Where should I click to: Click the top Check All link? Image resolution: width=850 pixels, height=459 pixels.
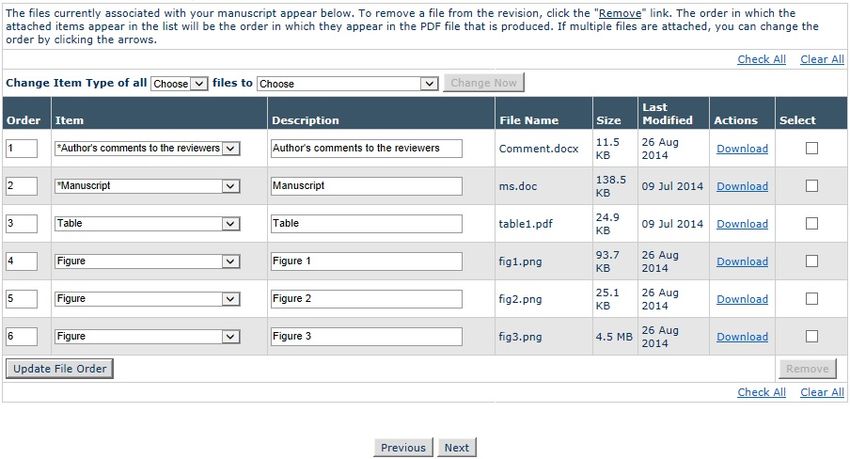click(x=761, y=59)
